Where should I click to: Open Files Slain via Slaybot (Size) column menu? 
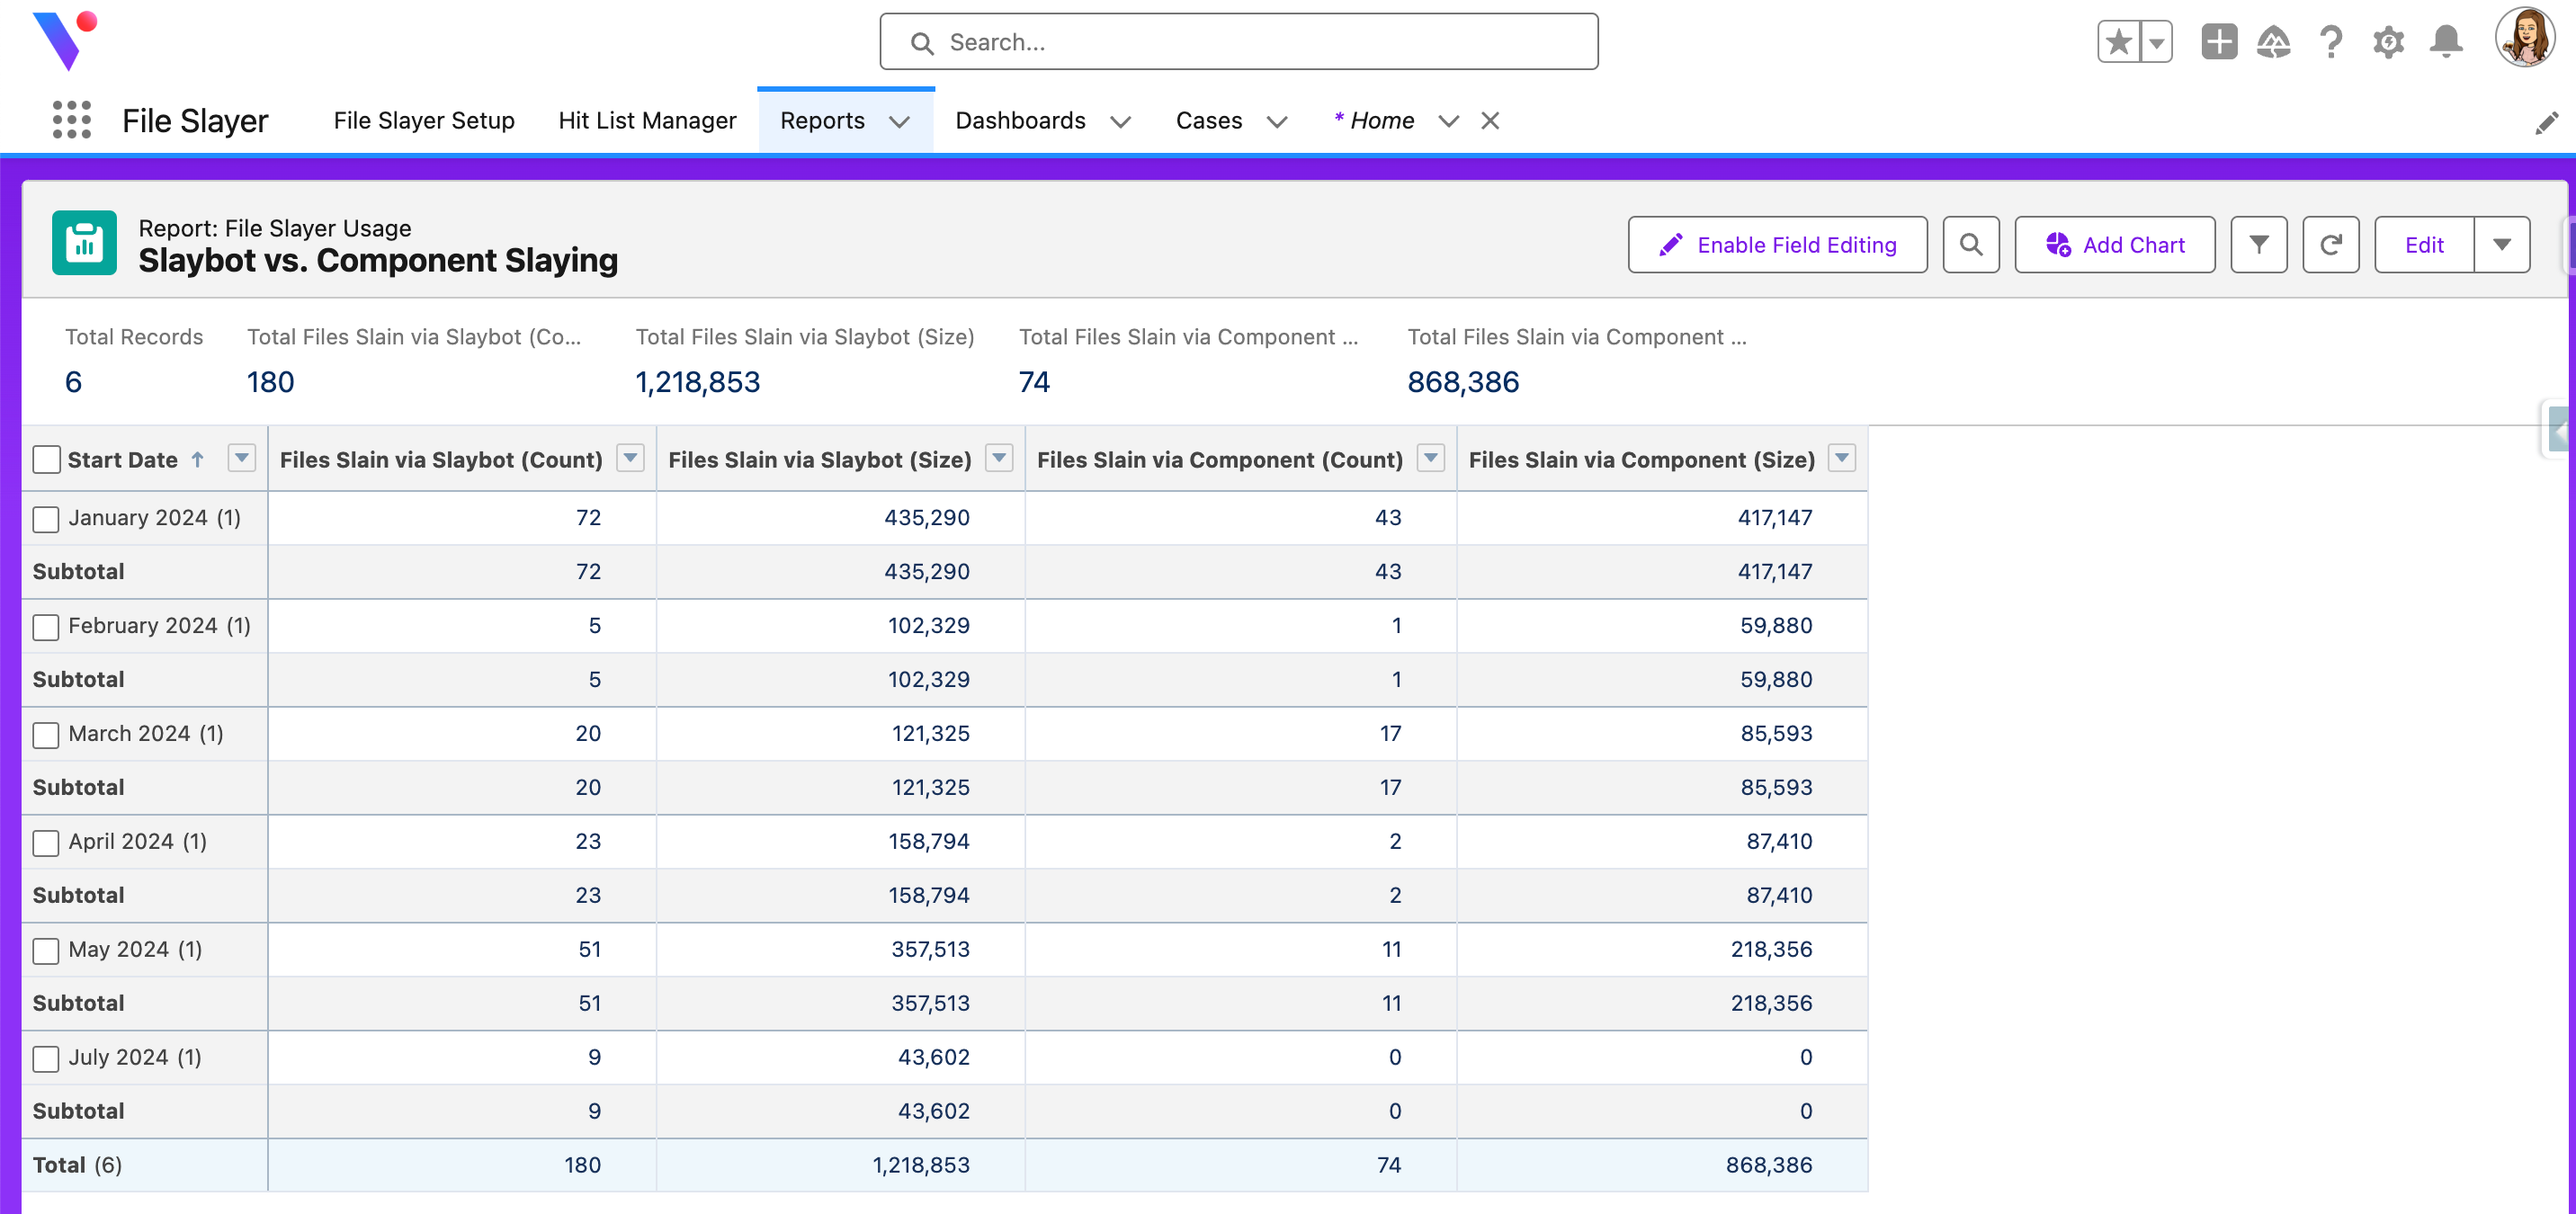coord(998,458)
